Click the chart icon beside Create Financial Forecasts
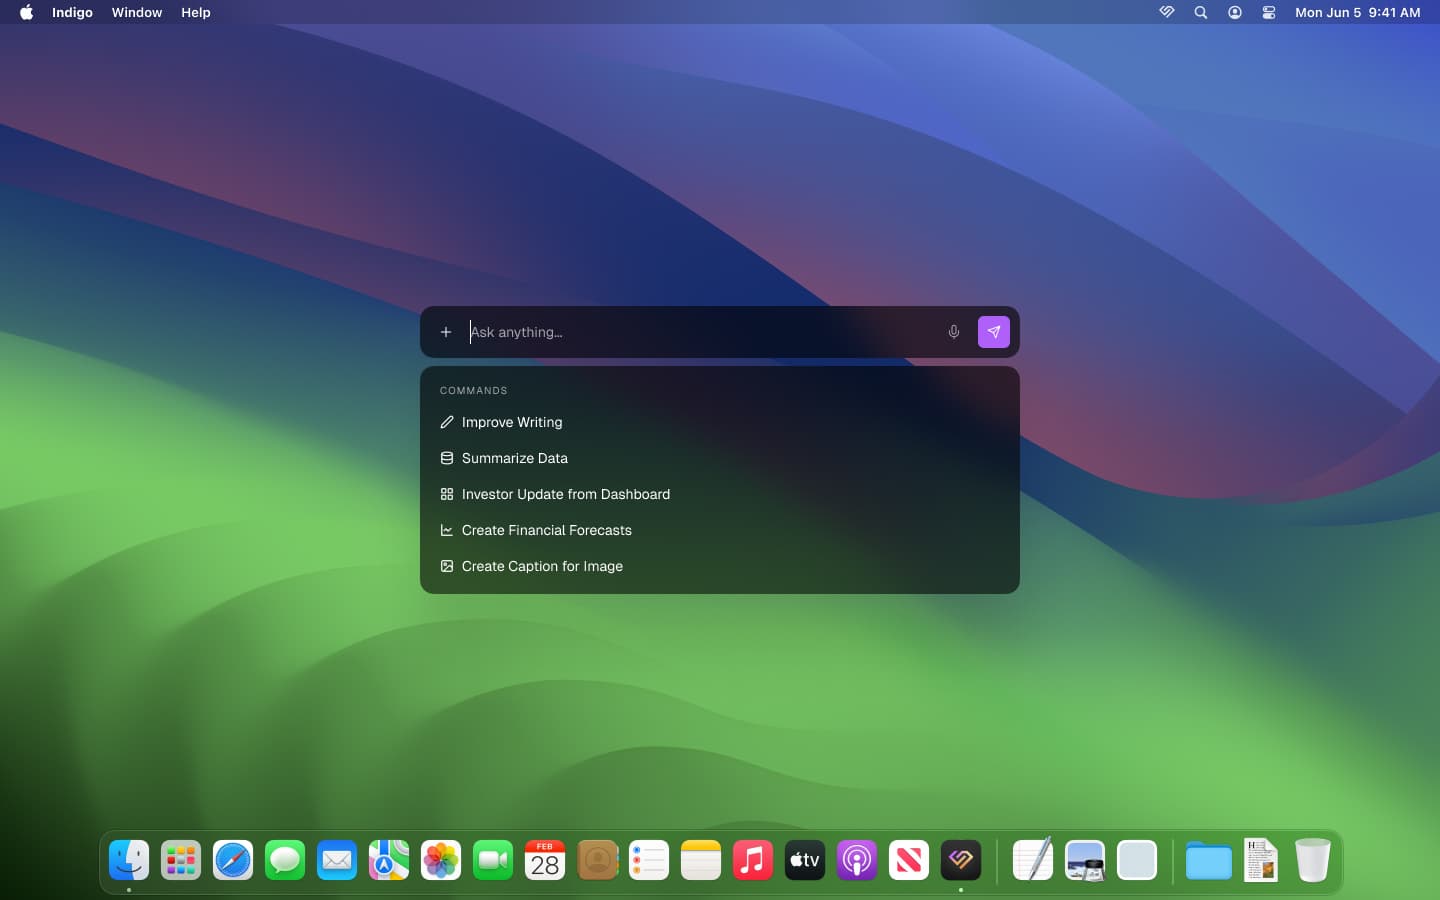This screenshot has height=900, width=1440. 446,530
